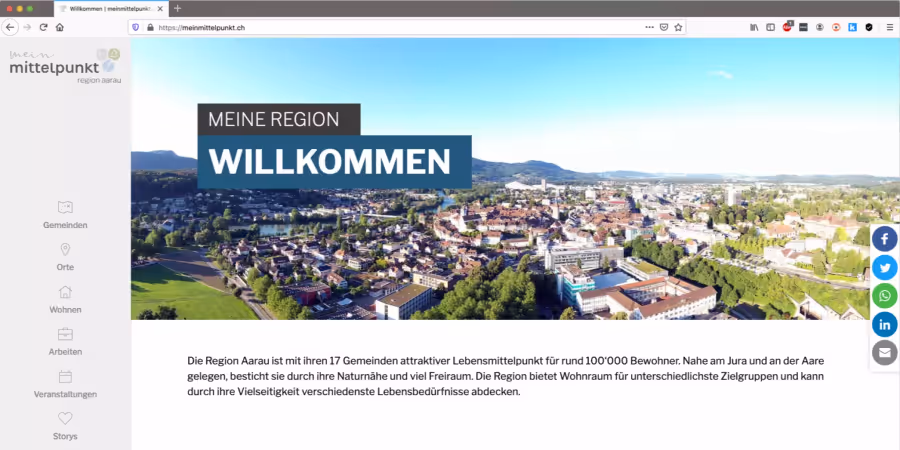Share page on Twitter
This screenshot has width=900, height=450.
pyautogui.click(x=885, y=267)
